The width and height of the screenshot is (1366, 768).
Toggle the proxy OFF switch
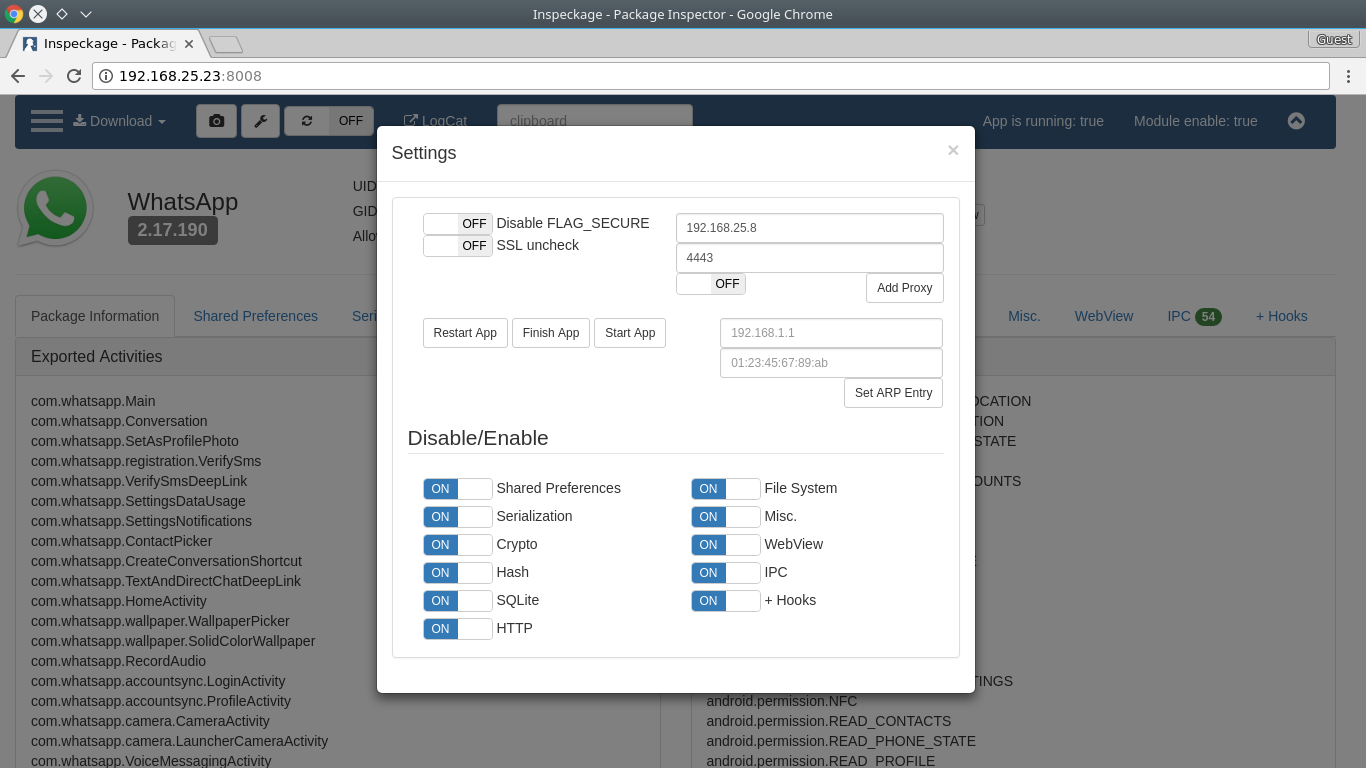[x=711, y=284]
